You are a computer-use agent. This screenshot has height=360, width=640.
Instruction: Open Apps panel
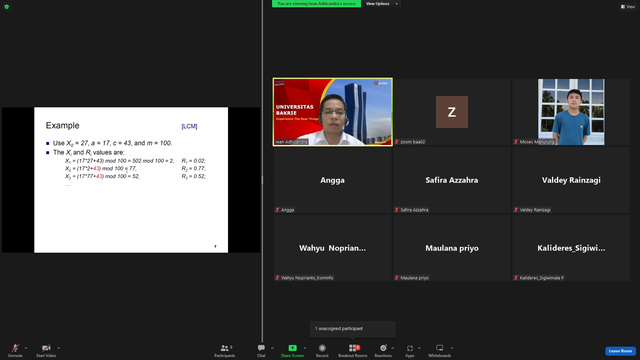(x=410, y=350)
